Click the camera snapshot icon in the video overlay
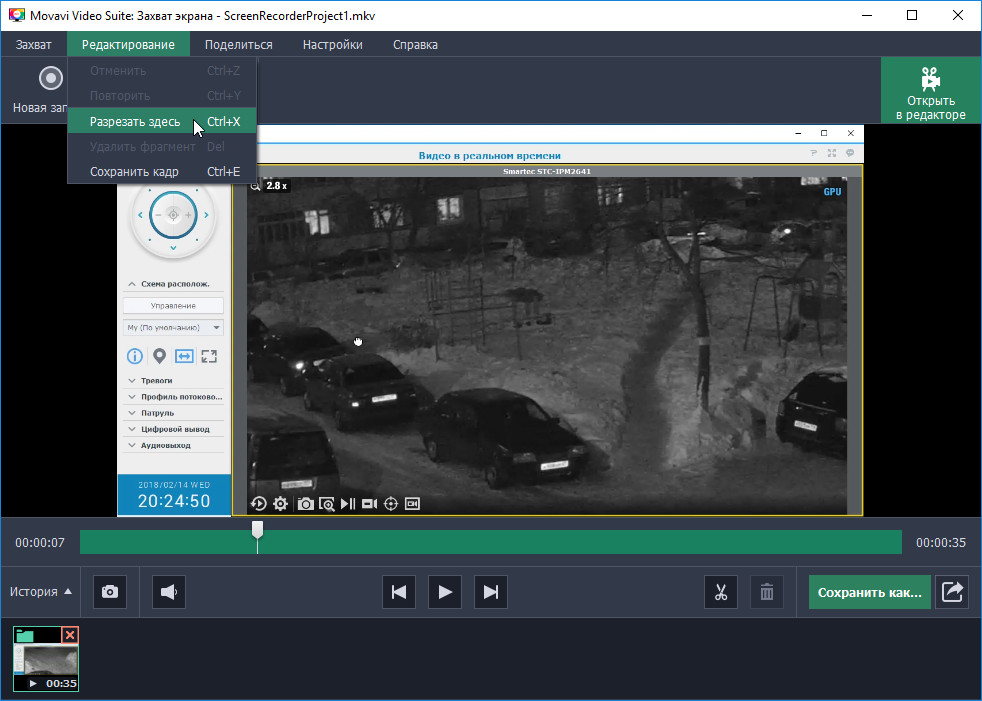982x701 pixels. click(x=306, y=504)
